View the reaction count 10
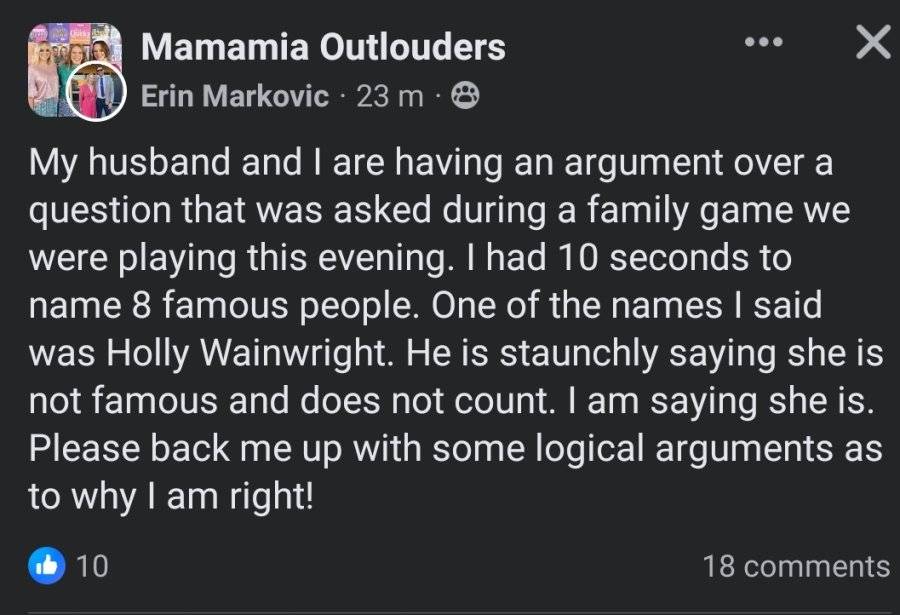The width and height of the screenshot is (900, 615). coord(92,566)
